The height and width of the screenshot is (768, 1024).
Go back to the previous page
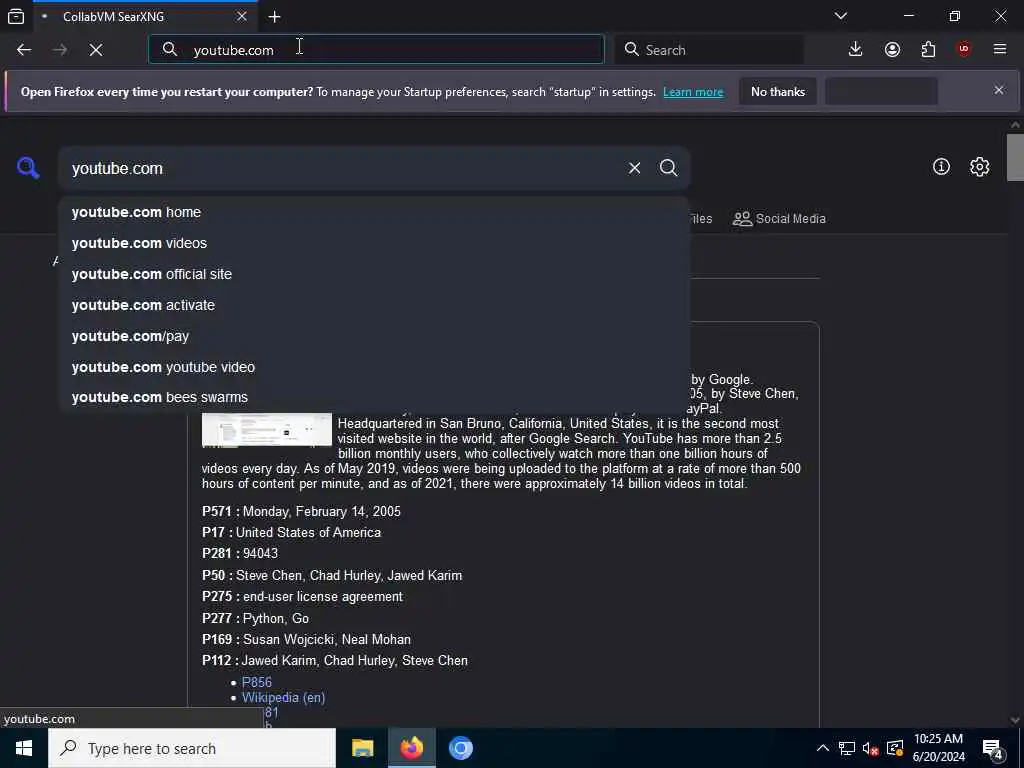24,50
